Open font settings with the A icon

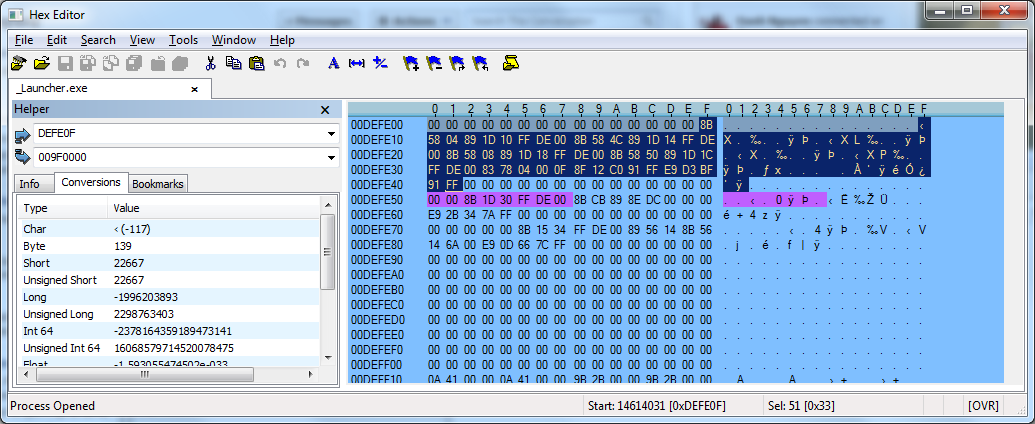pyautogui.click(x=334, y=64)
